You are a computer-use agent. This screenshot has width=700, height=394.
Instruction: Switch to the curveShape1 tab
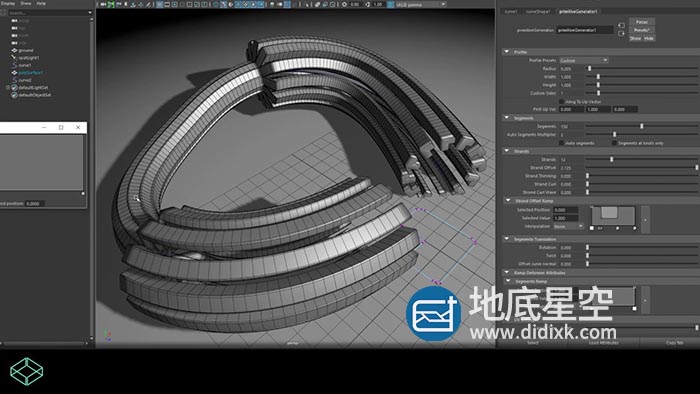(x=538, y=12)
